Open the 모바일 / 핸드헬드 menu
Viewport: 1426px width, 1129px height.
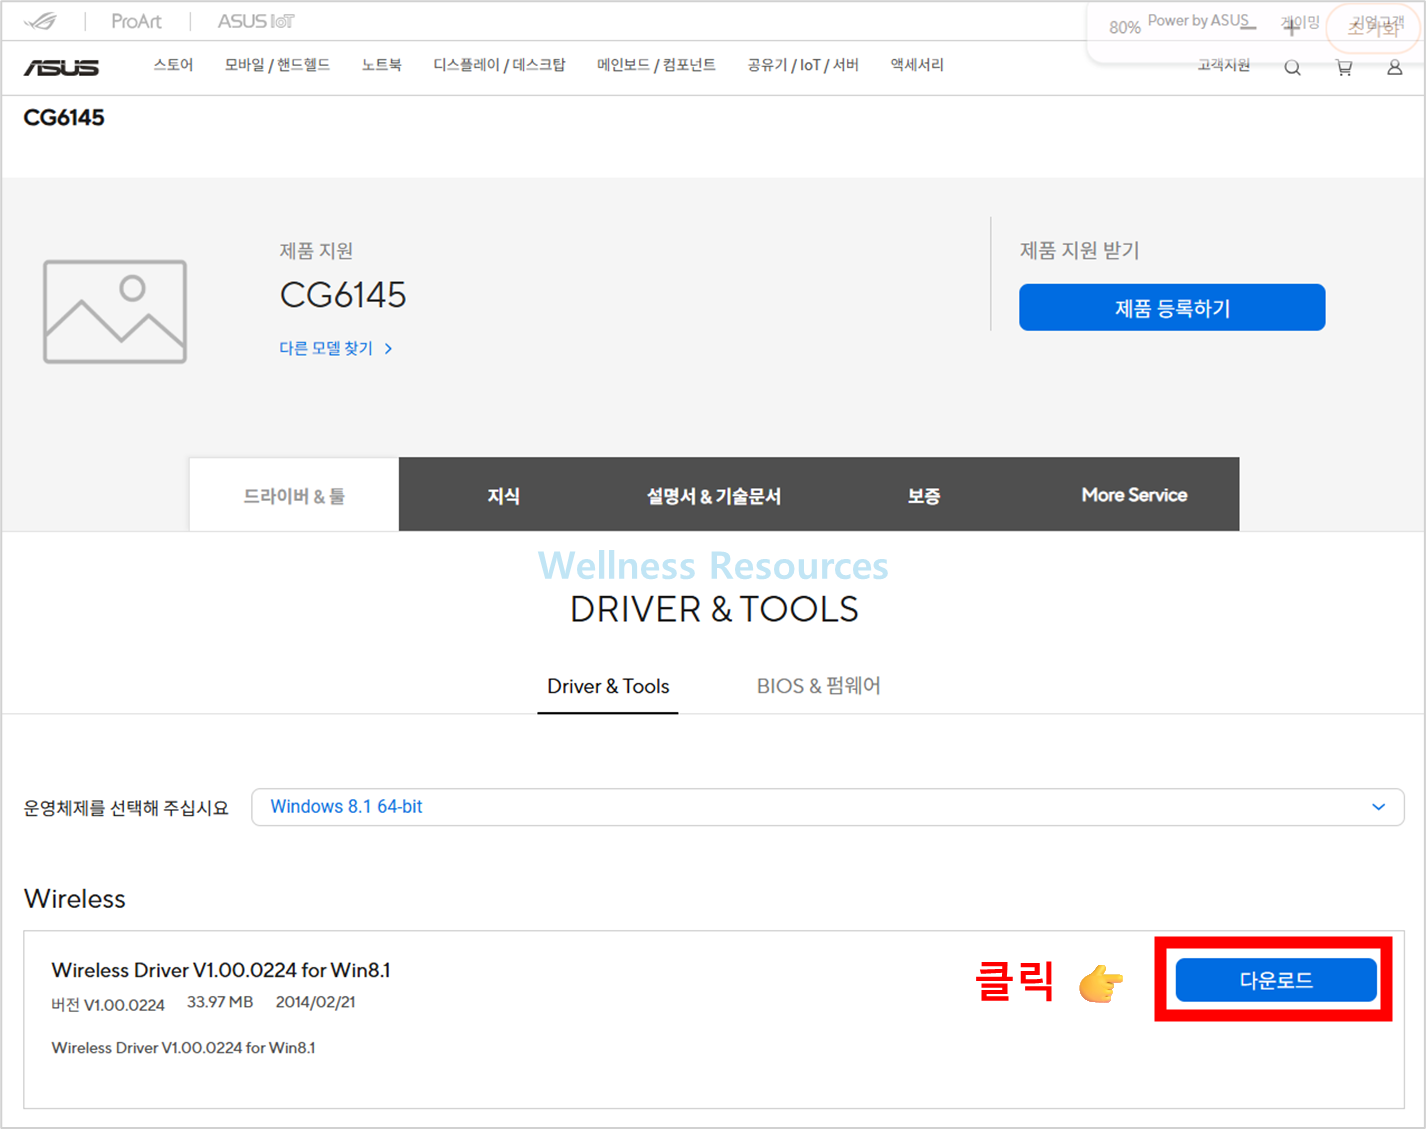(277, 65)
